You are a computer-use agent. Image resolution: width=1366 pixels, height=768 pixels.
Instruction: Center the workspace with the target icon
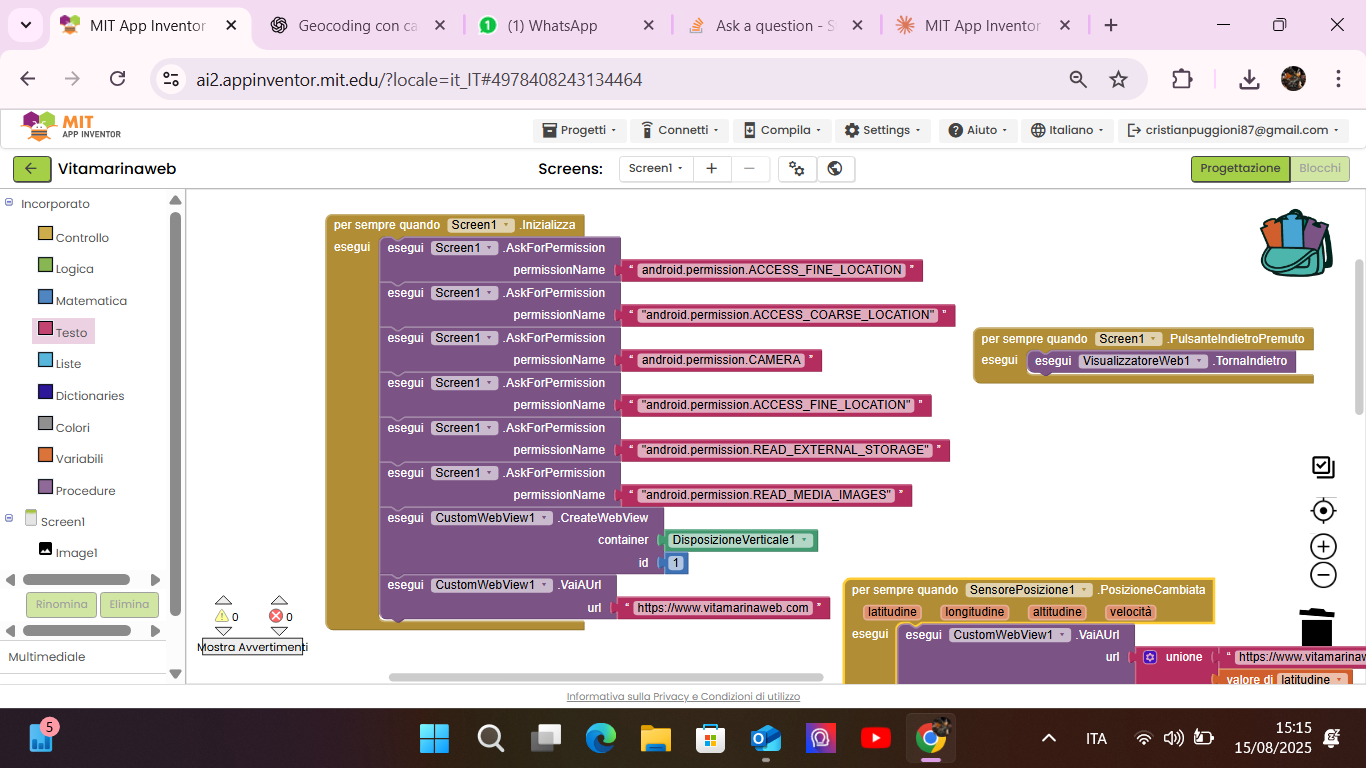1323,511
